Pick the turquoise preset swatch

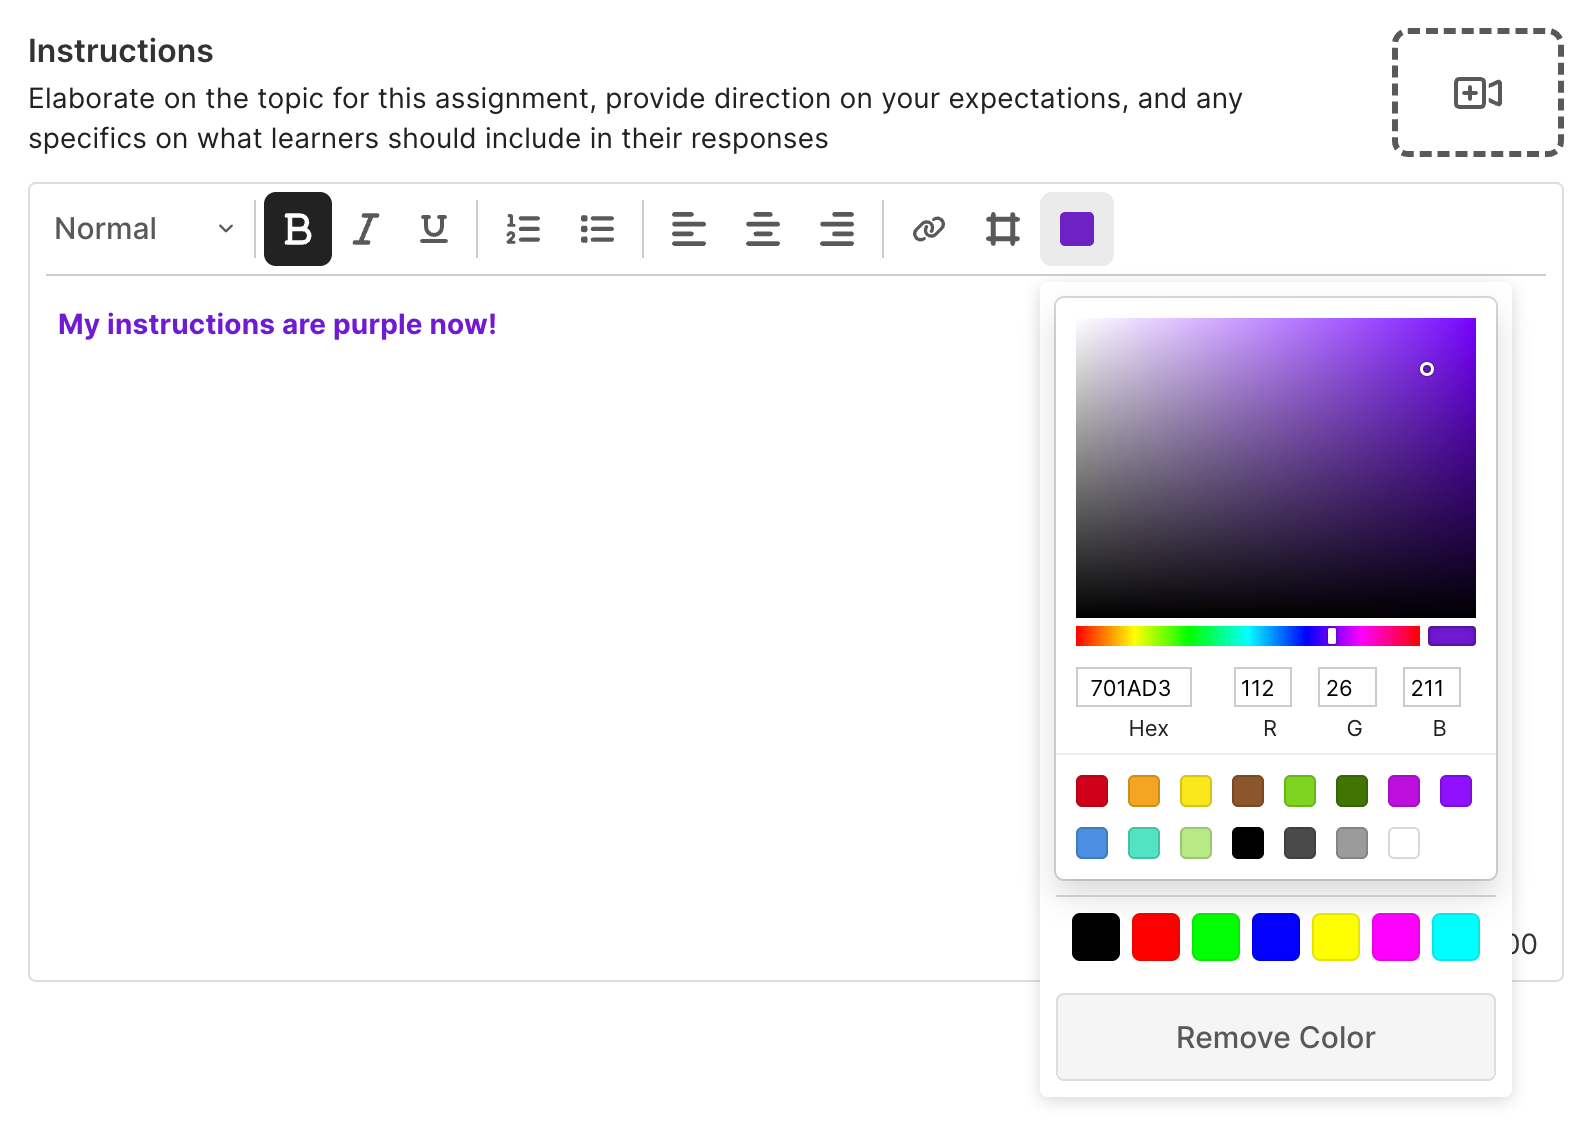(1144, 843)
